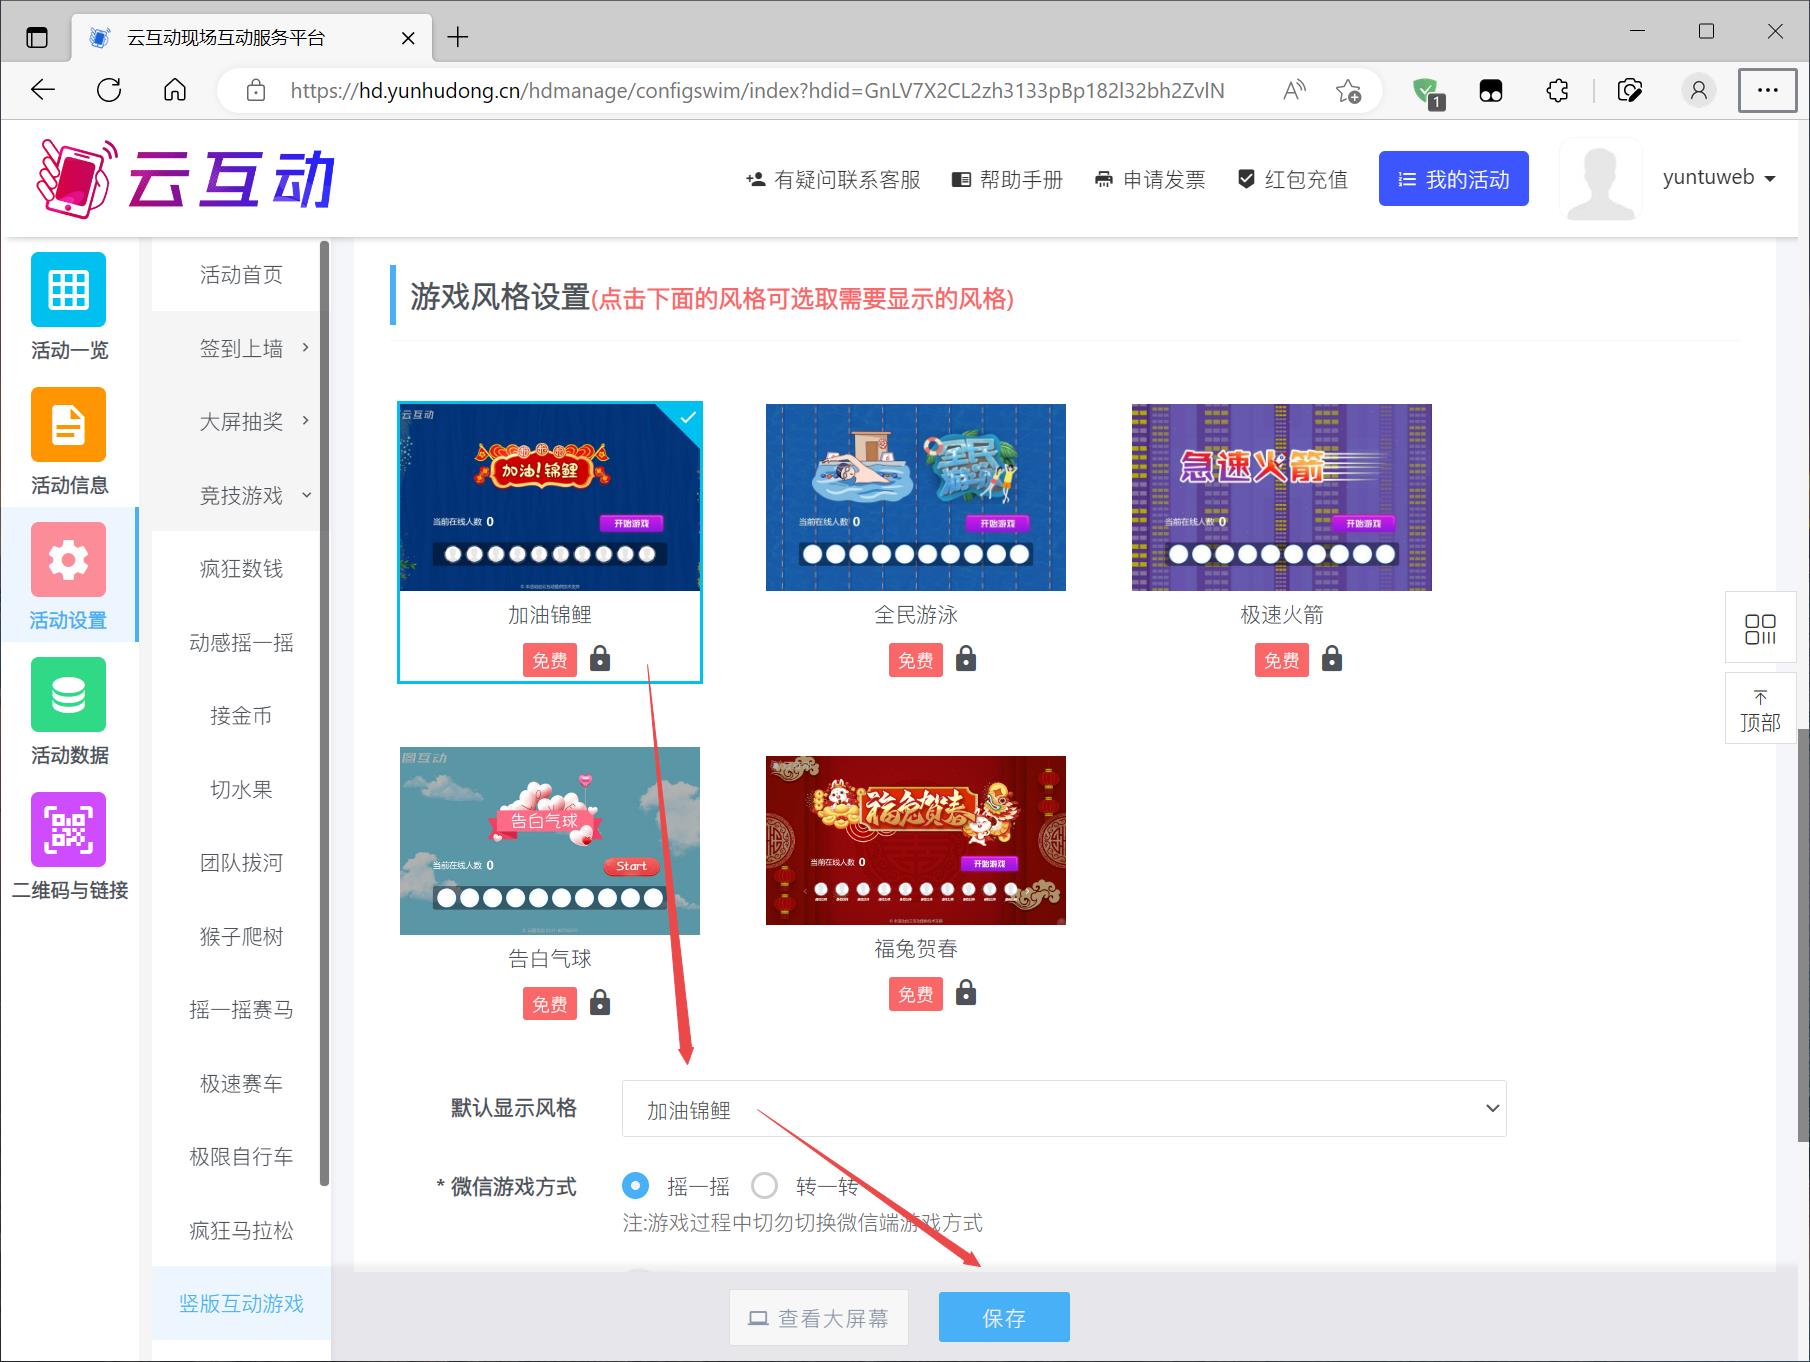Open the 极速赛车 game settings
Image resolution: width=1810 pixels, height=1362 pixels.
(x=241, y=1083)
